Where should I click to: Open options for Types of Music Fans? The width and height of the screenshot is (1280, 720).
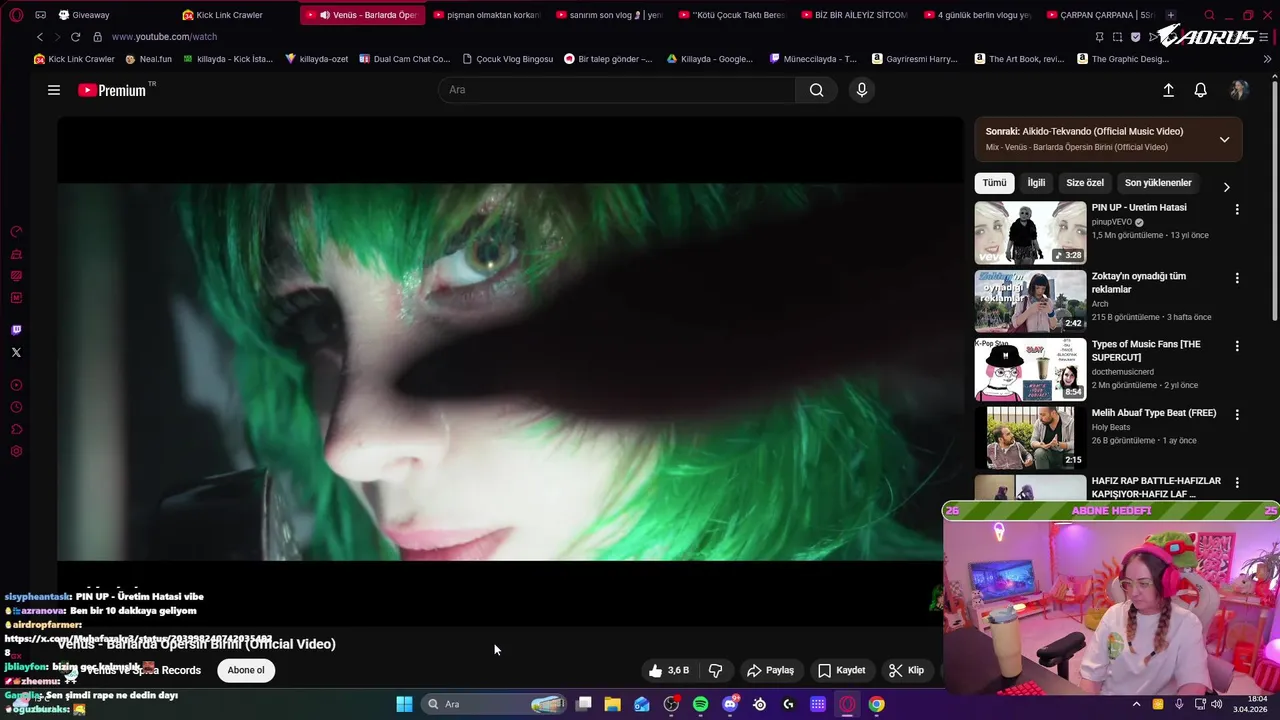pyautogui.click(x=1237, y=346)
